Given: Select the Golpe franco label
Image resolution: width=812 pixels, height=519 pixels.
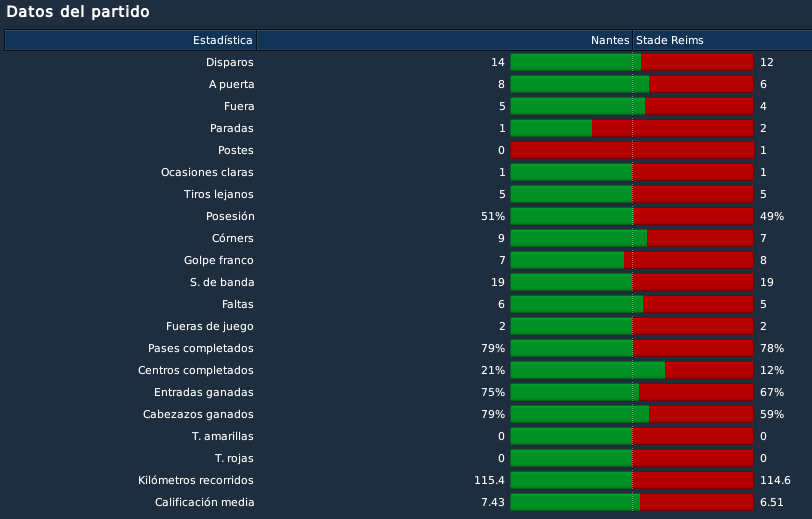Looking at the screenshot, I should click(219, 261).
